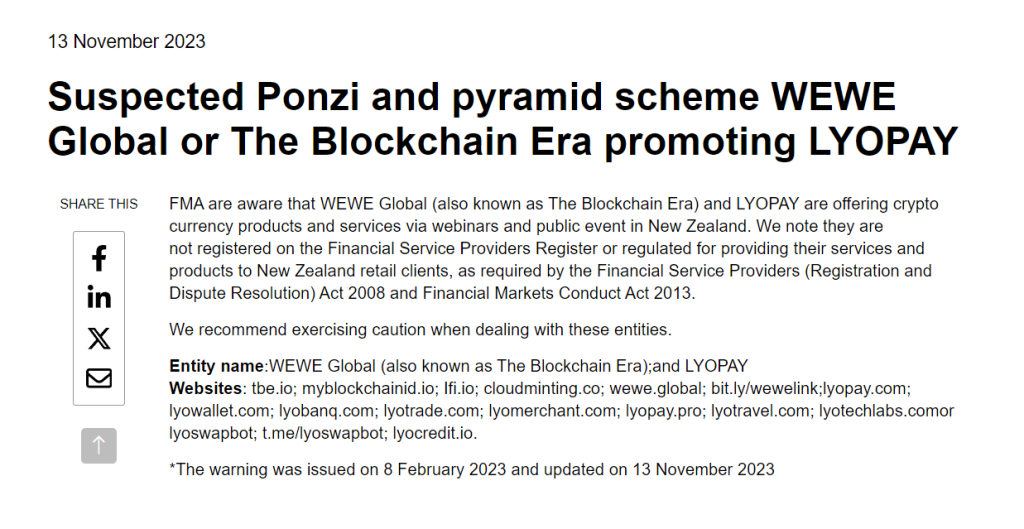
Task: Click the tbe.io website text
Action: tap(272, 389)
